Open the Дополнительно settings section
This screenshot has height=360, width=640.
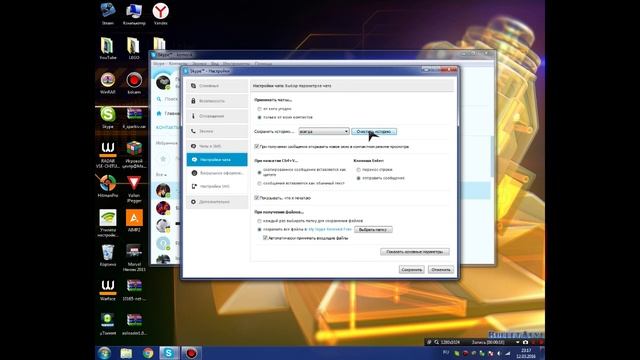[x=217, y=202]
